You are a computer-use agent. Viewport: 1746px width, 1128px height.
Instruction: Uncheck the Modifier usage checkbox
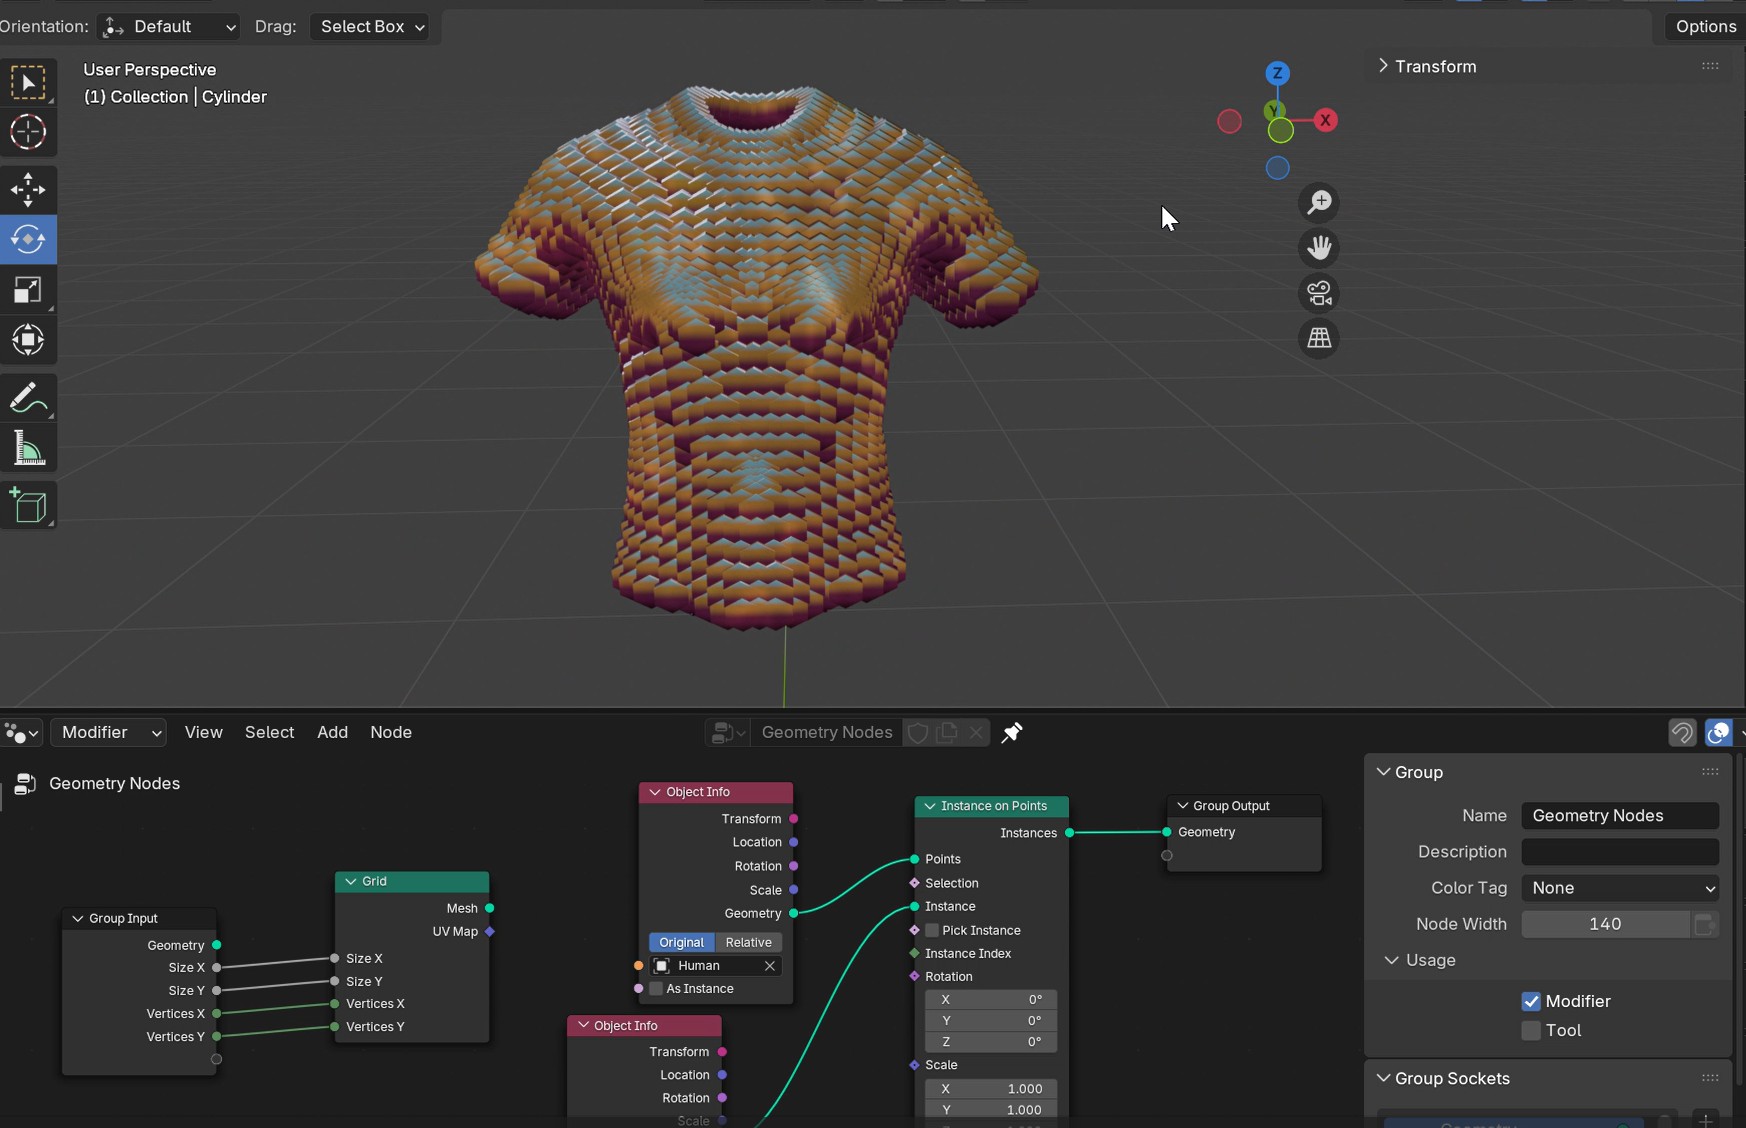click(1531, 1001)
